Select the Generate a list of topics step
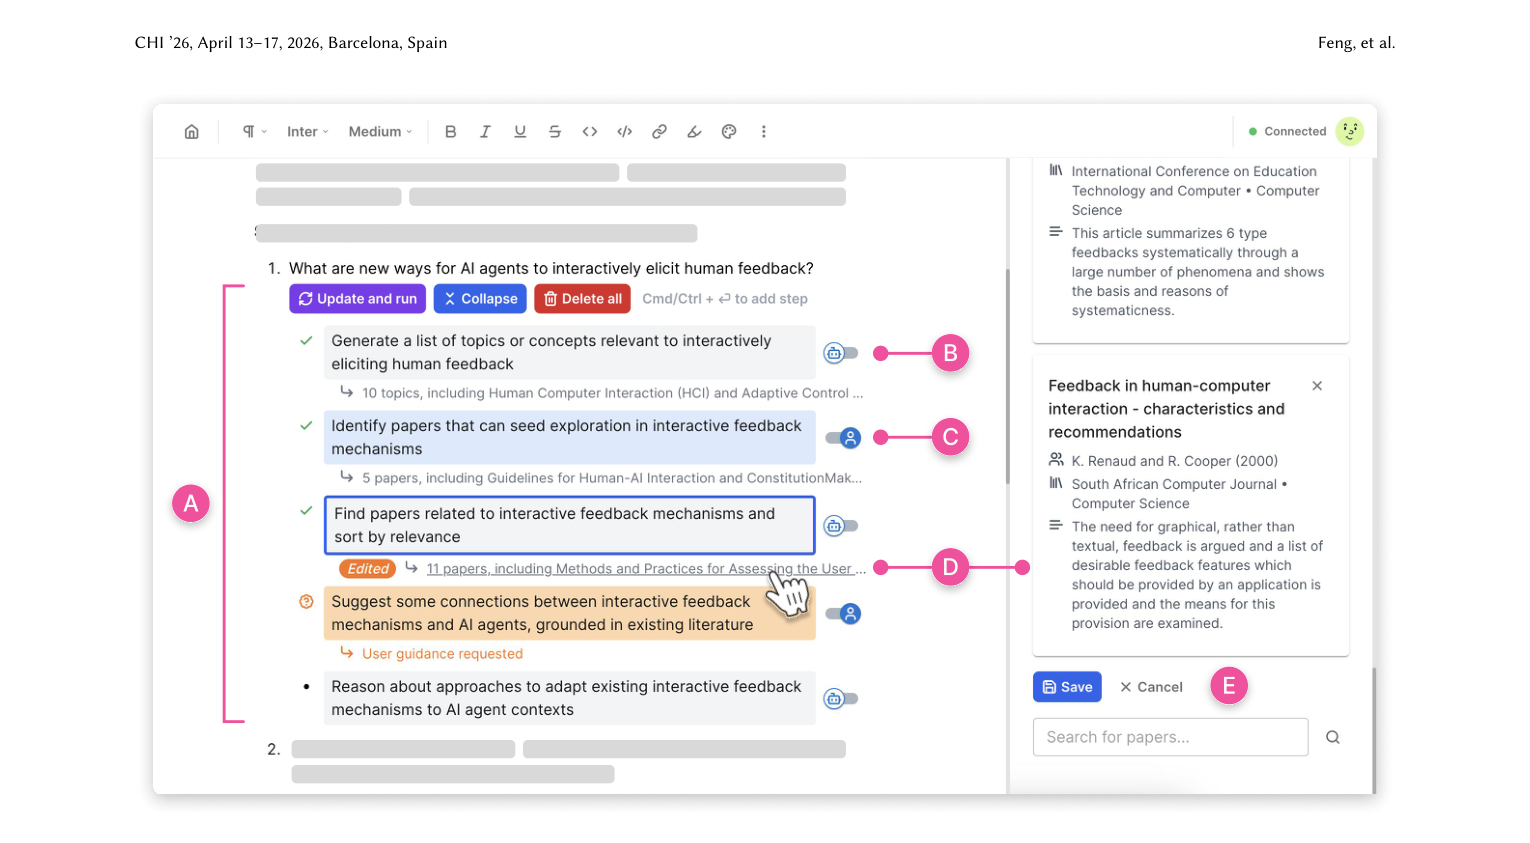The width and height of the screenshot is (1530, 843). coord(570,353)
